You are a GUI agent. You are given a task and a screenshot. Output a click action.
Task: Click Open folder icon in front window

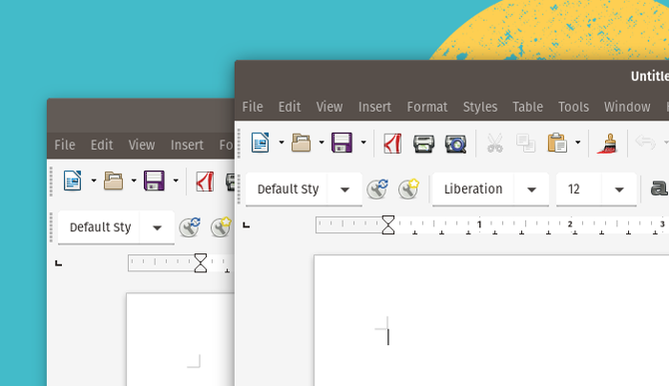click(x=301, y=142)
